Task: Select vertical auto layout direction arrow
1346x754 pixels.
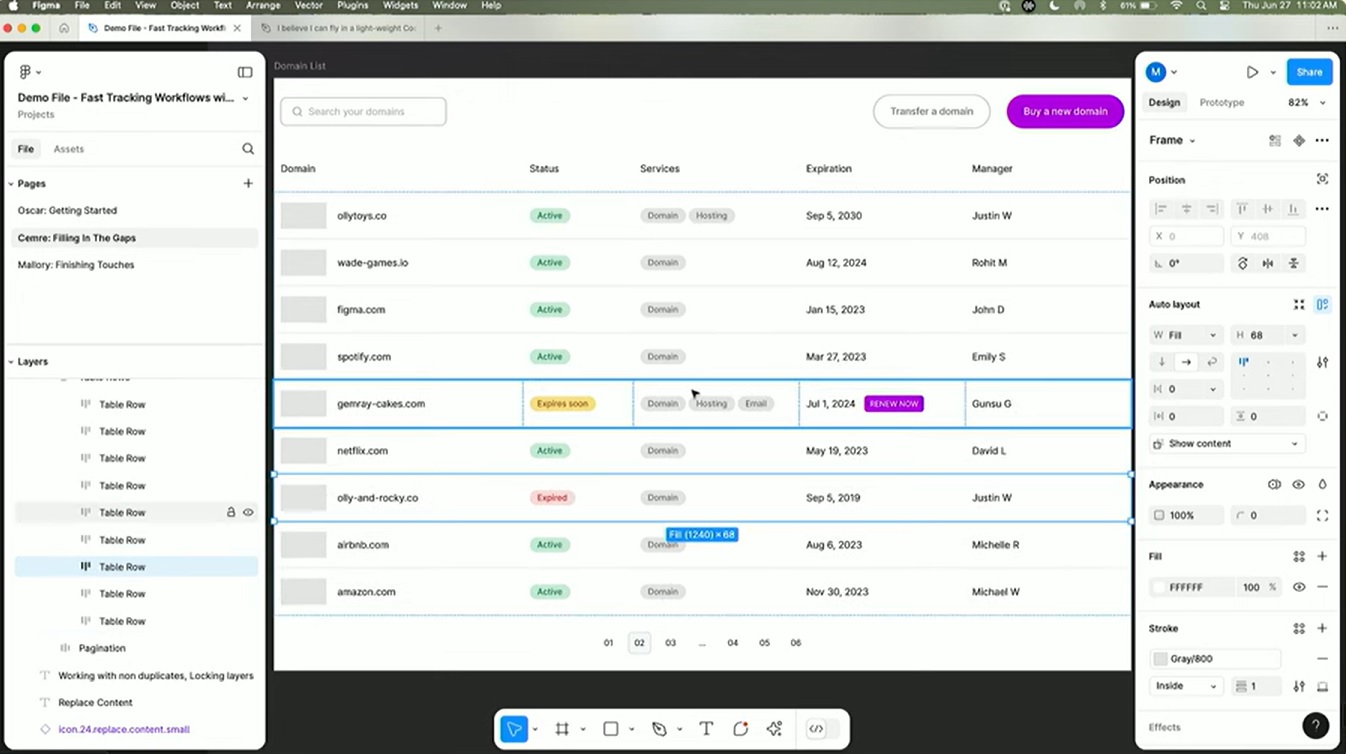Action: [1162, 362]
